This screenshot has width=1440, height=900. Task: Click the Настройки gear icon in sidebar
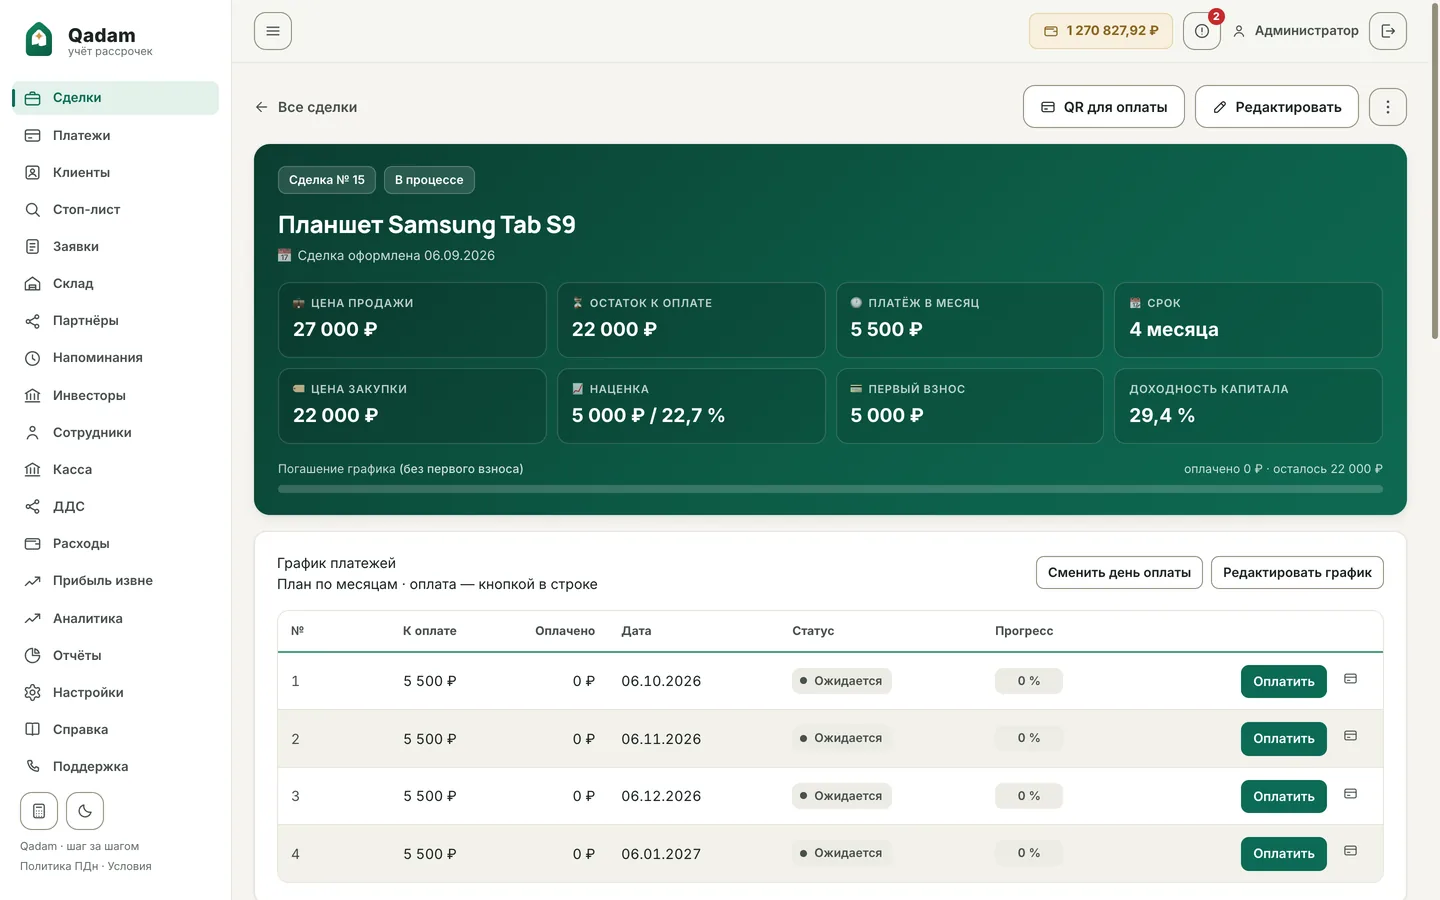pyautogui.click(x=32, y=692)
